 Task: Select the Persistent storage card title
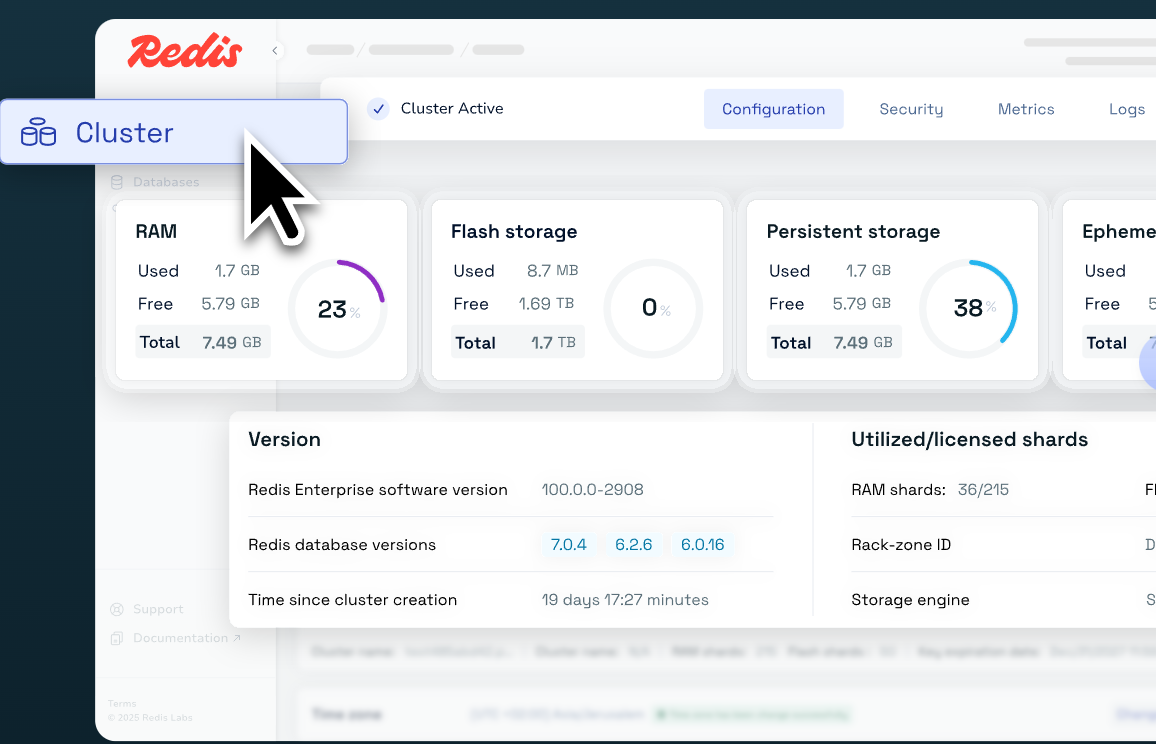(x=853, y=232)
